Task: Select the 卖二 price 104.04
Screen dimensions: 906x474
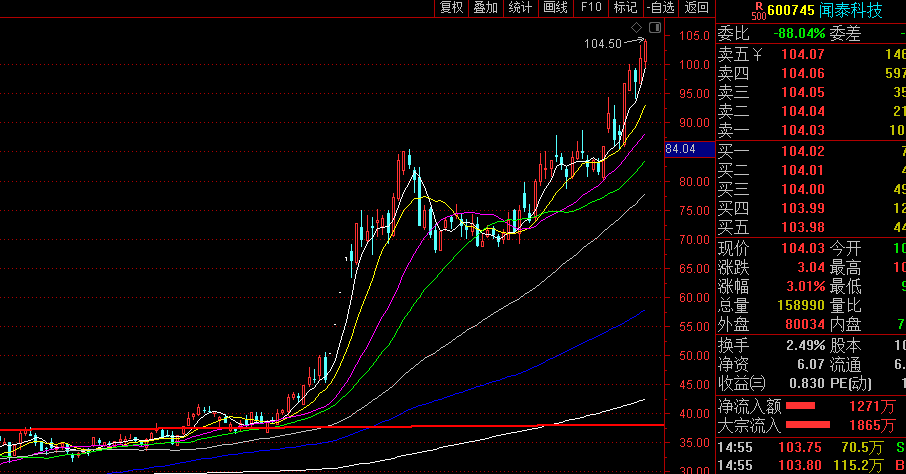Action: click(x=803, y=112)
